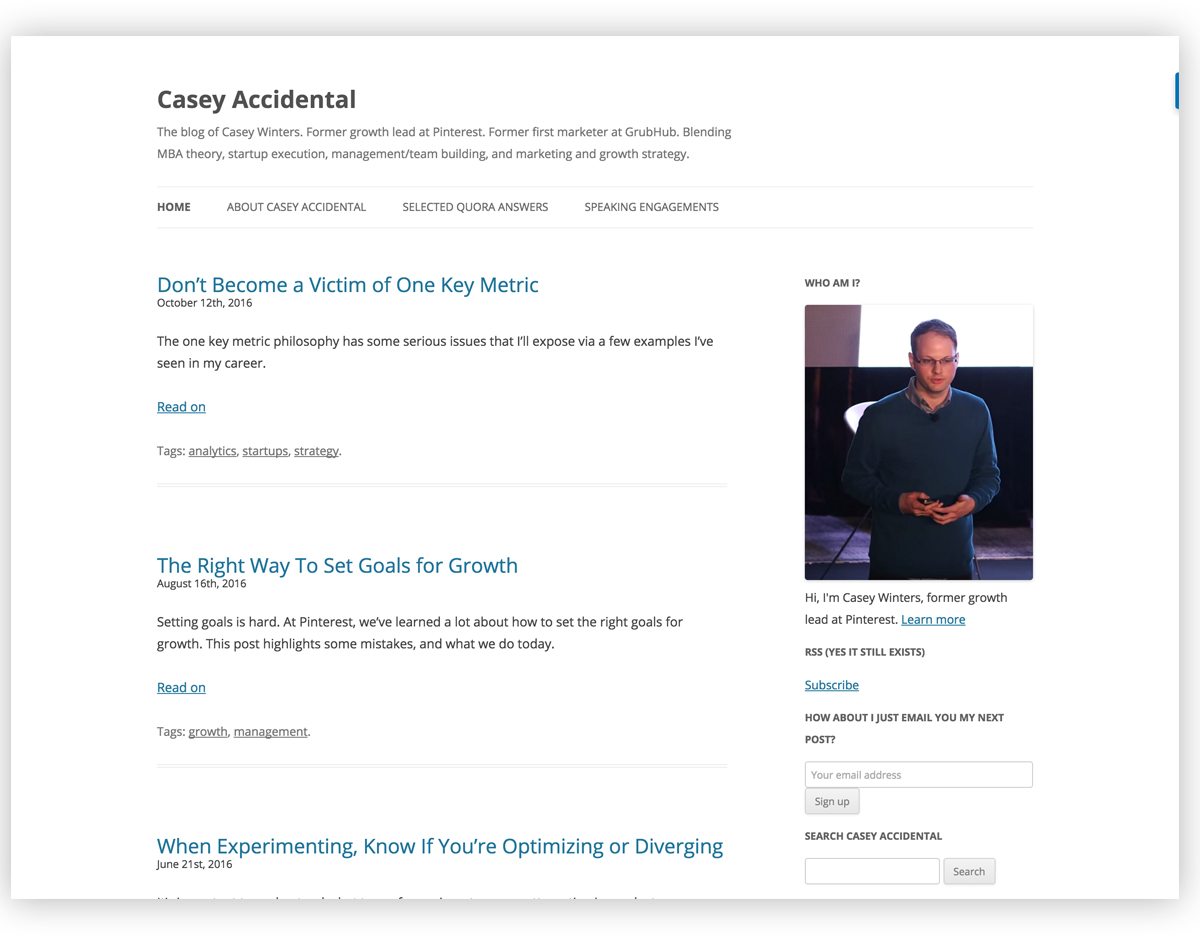
Task: Click the blue scrollbar handle at right edge
Action: [1177, 90]
